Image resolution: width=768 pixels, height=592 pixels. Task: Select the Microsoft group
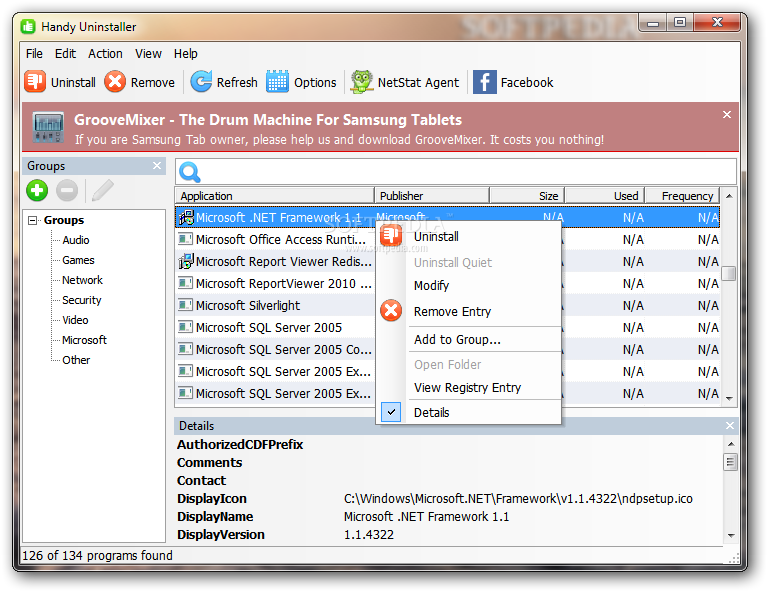84,340
